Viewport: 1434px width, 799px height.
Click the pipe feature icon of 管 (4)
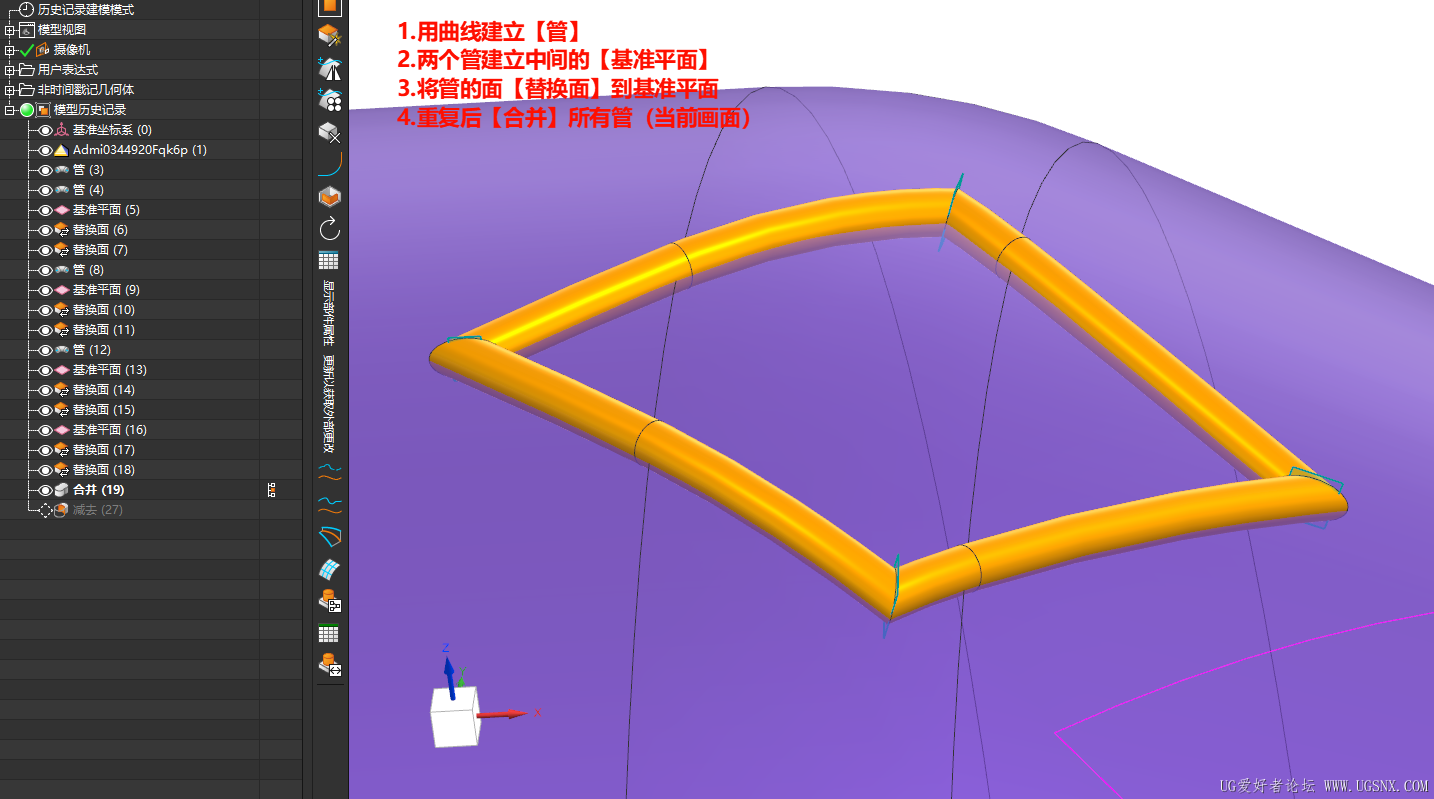pos(61,190)
